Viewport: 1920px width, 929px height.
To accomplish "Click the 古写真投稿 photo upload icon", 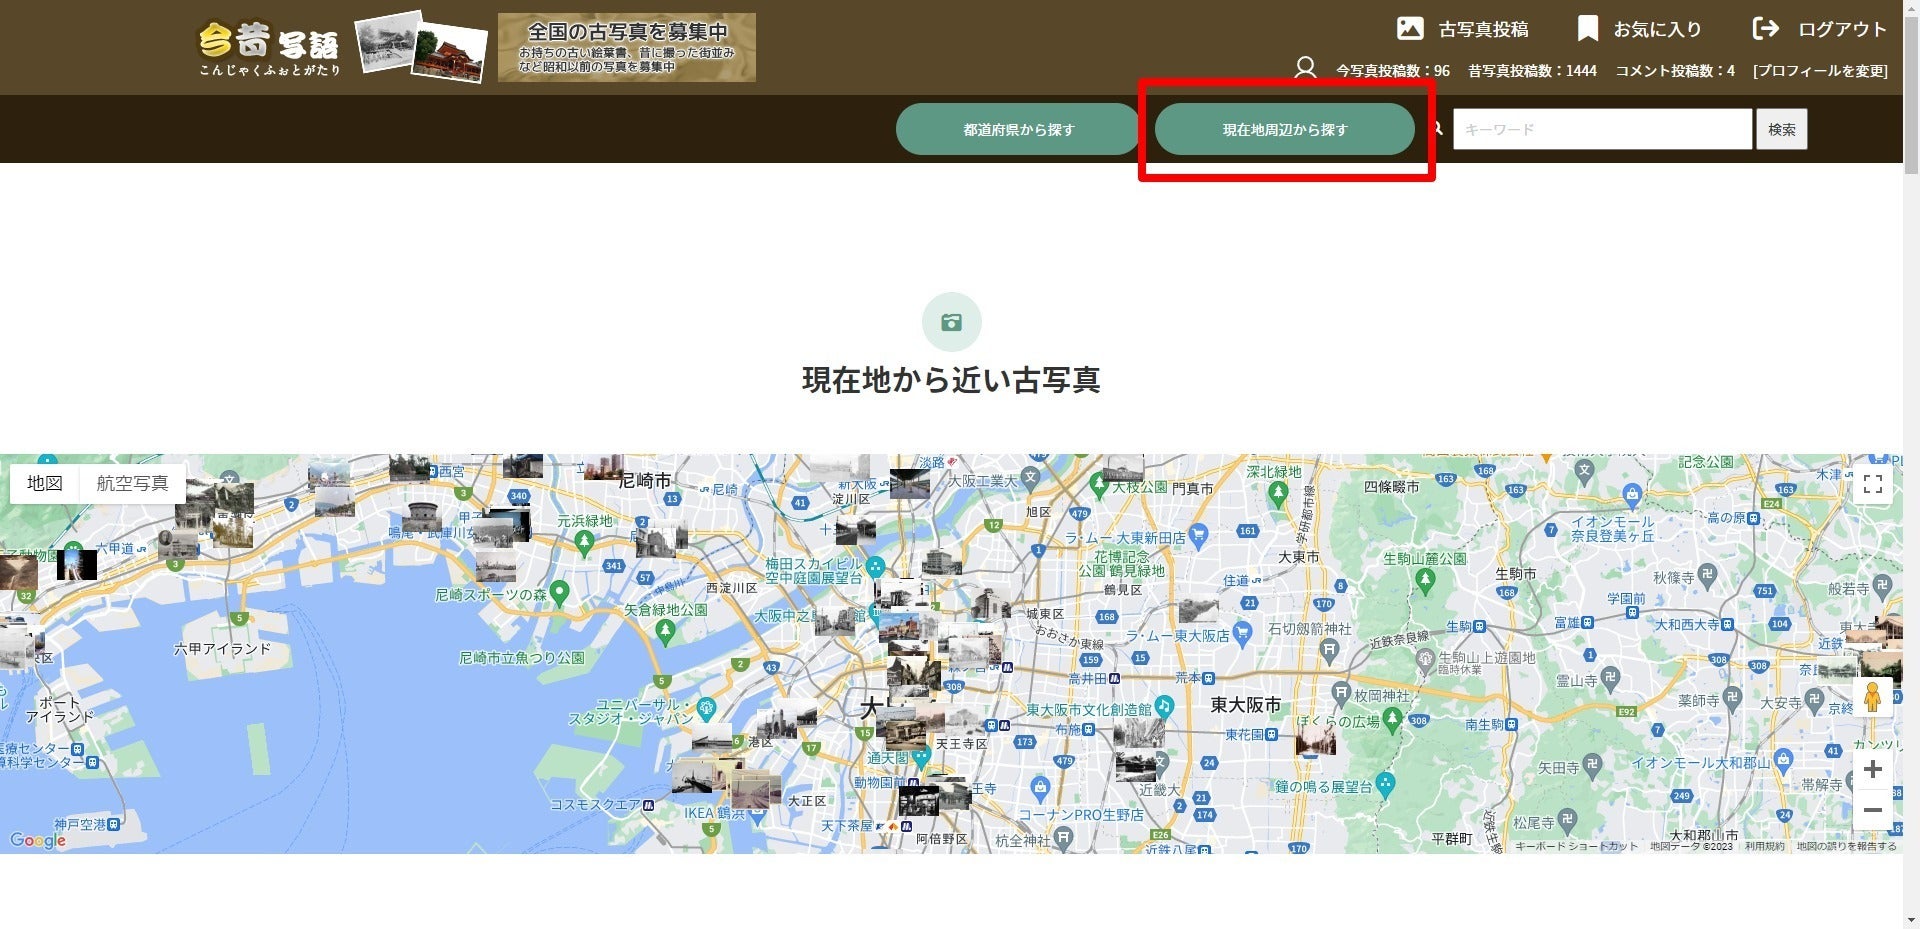I will point(1410,29).
